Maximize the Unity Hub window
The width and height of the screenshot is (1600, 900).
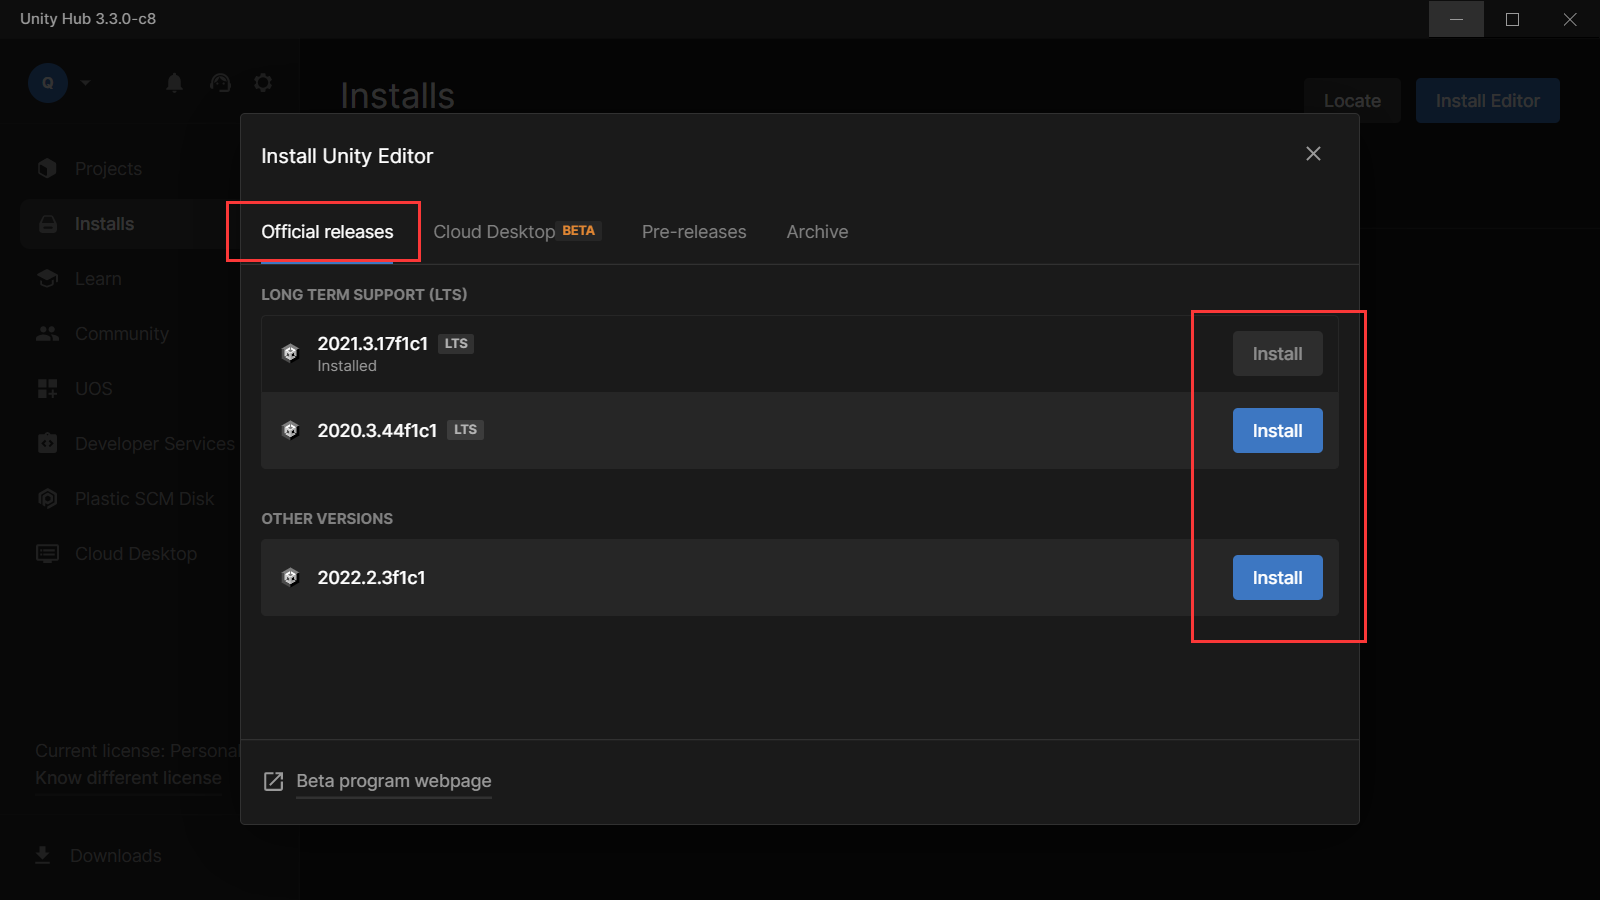point(1513,19)
